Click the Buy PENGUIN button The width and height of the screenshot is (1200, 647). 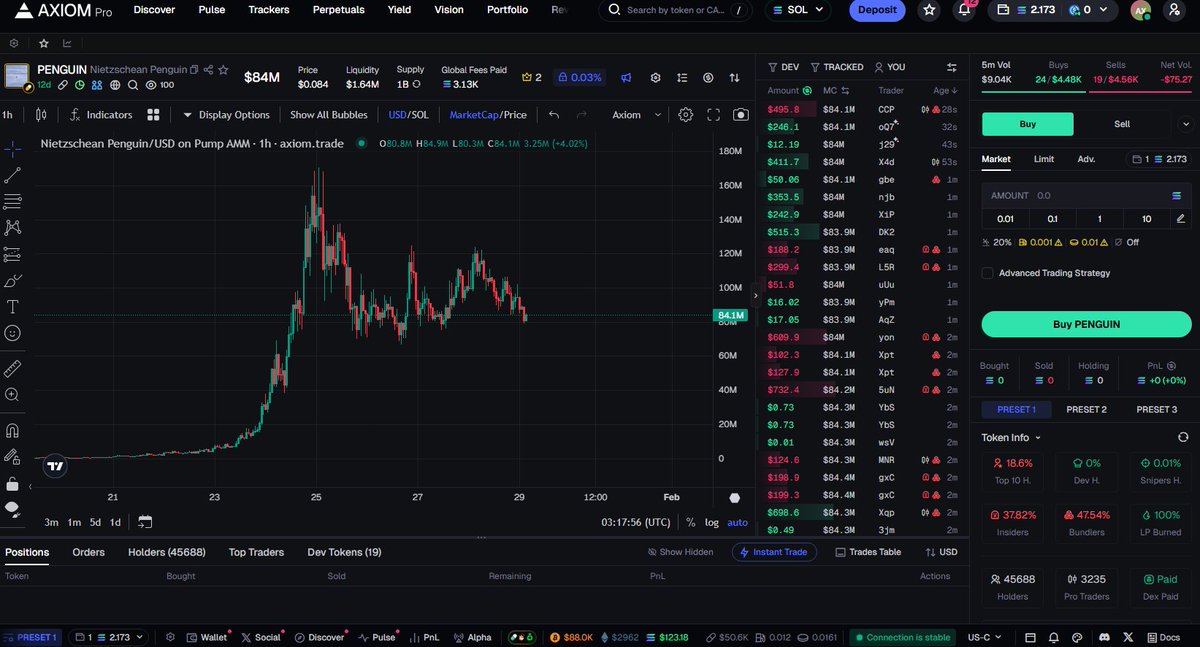click(1086, 324)
